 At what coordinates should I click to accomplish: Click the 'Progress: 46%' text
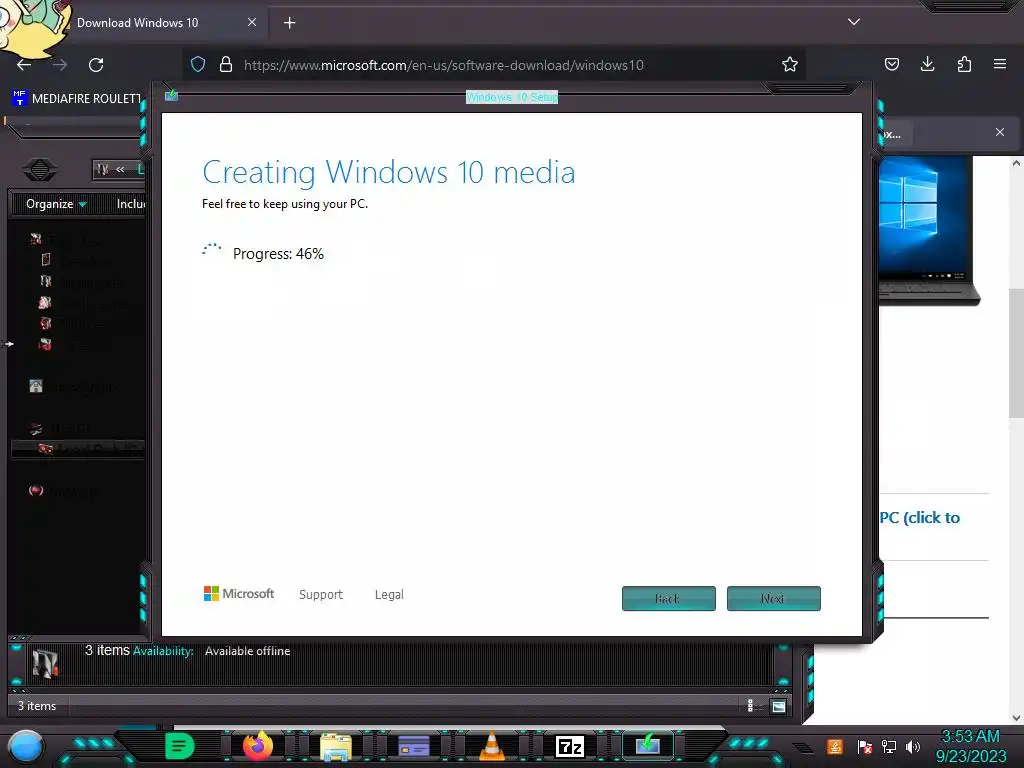(x=278, y=253)
